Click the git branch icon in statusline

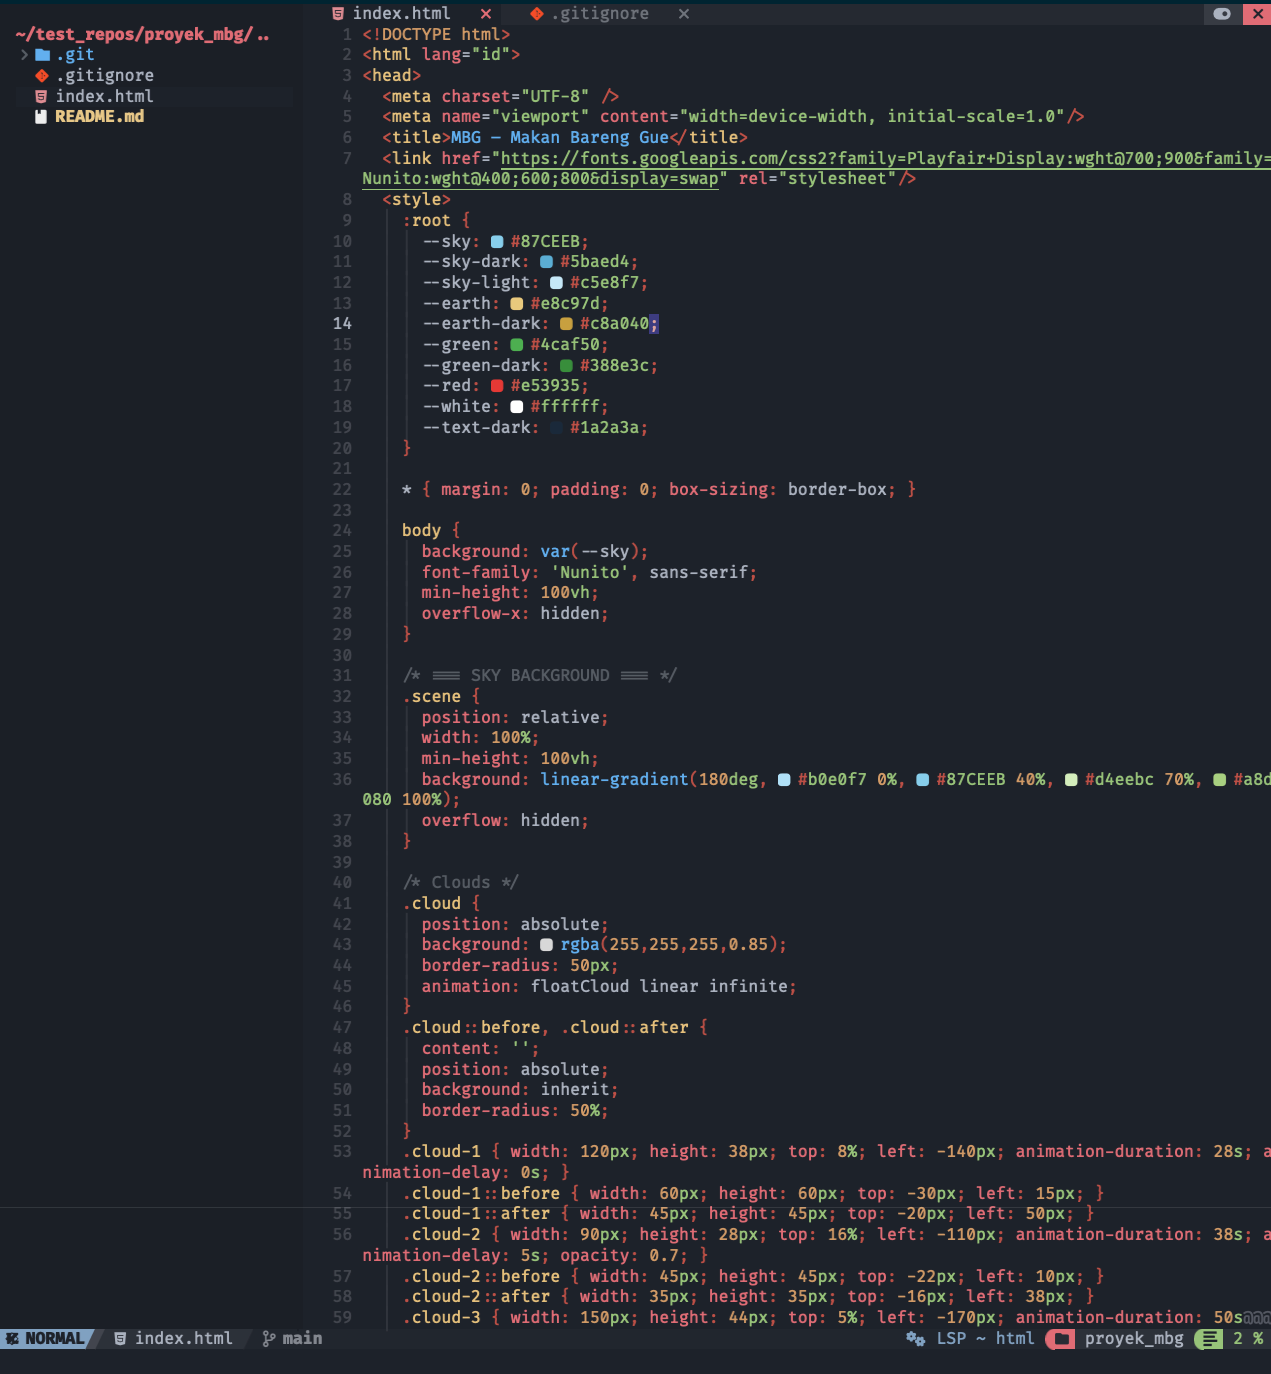[x=268, y=1339]
